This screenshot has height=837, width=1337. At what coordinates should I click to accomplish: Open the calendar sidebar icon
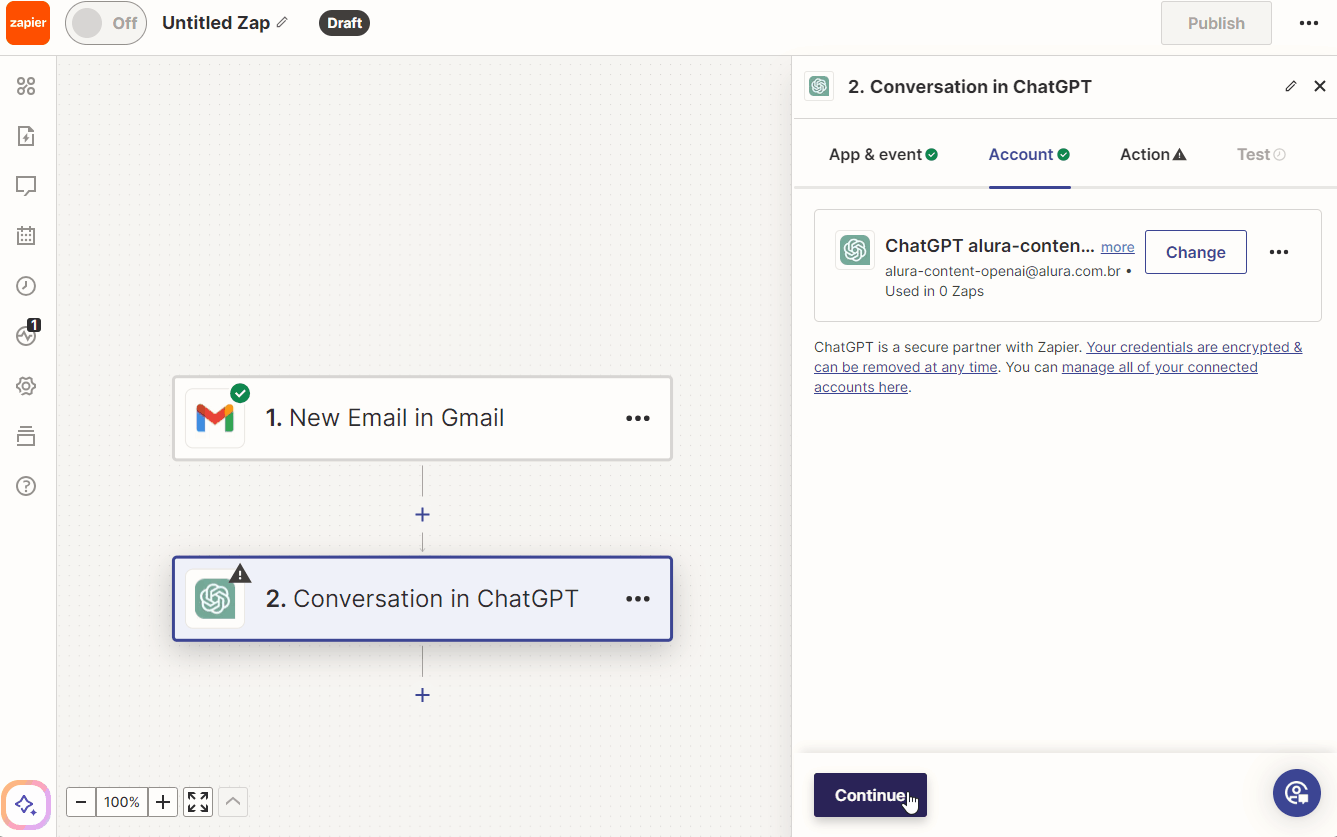(x=26, y=236)
